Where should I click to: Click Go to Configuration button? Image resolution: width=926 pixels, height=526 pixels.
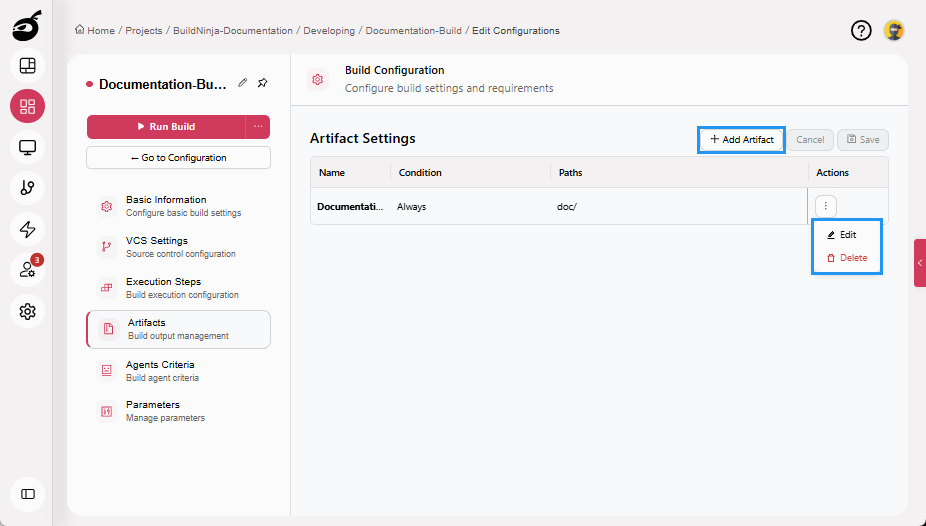click(178, 158)
